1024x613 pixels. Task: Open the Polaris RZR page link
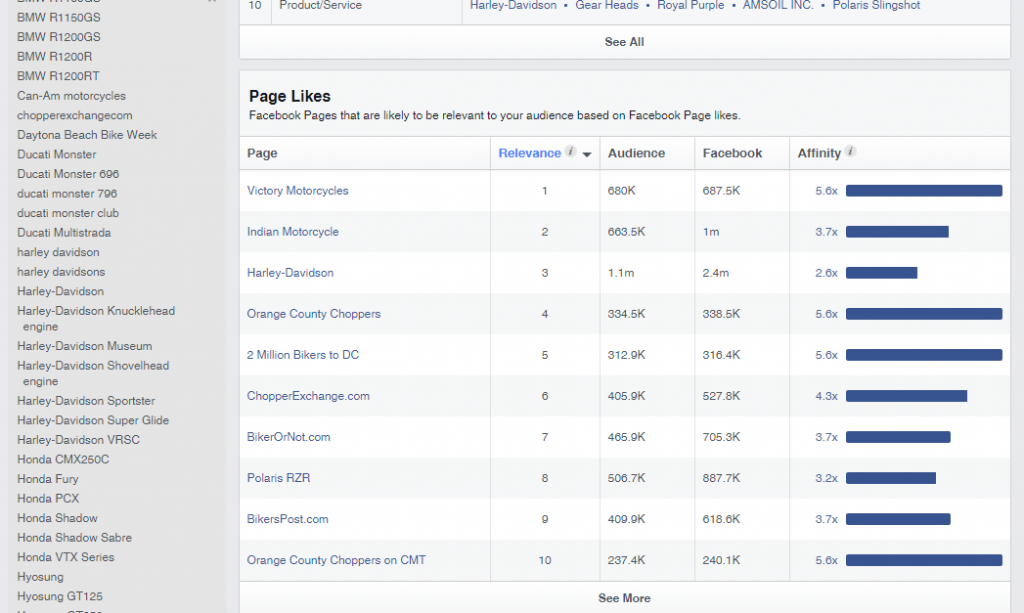pos(278,478)
